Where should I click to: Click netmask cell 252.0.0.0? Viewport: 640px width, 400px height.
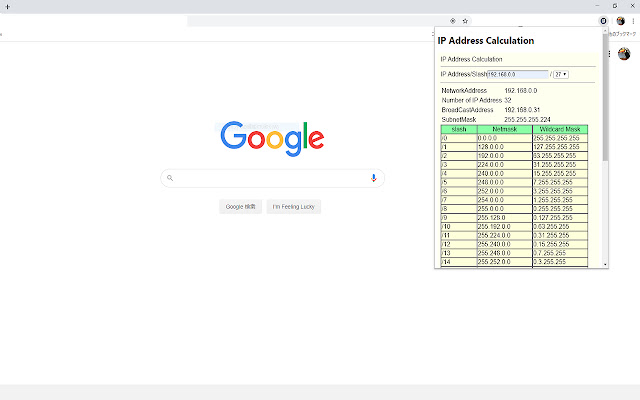(x=505, y=191)
